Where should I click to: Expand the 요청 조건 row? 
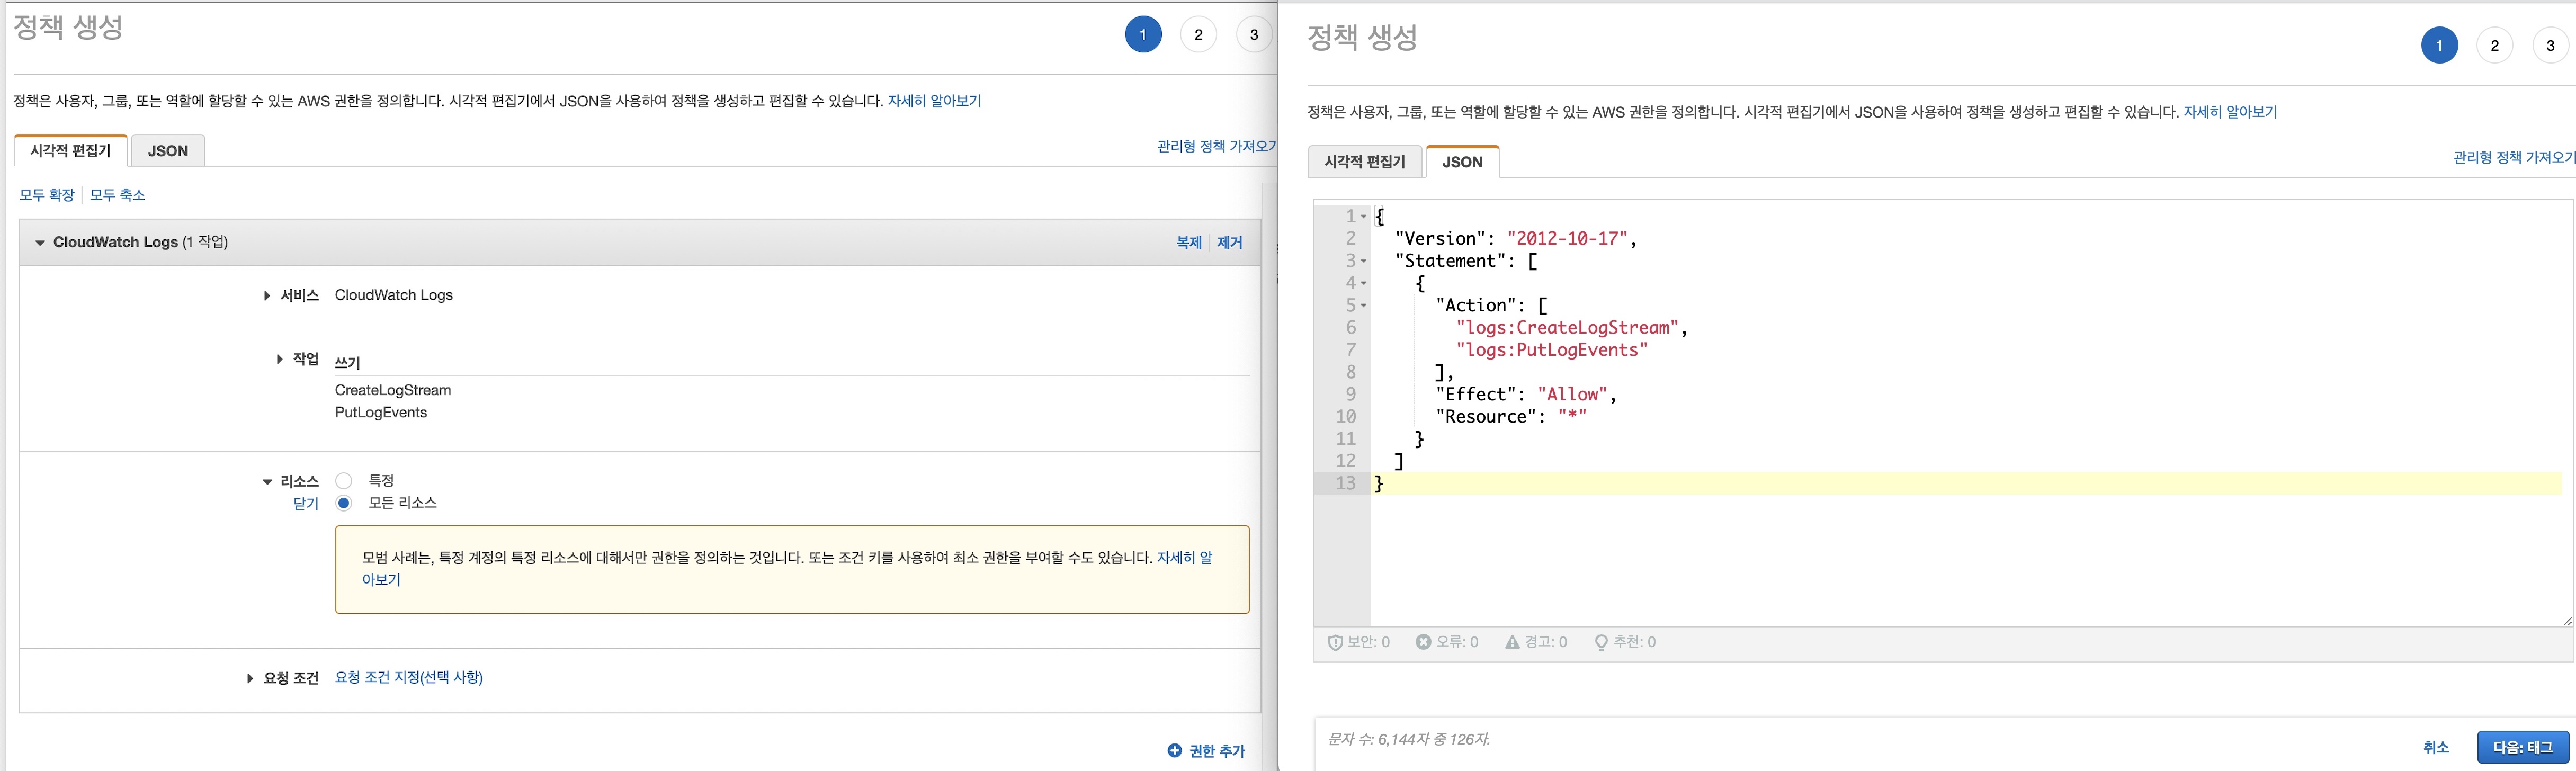click(250, 679)
